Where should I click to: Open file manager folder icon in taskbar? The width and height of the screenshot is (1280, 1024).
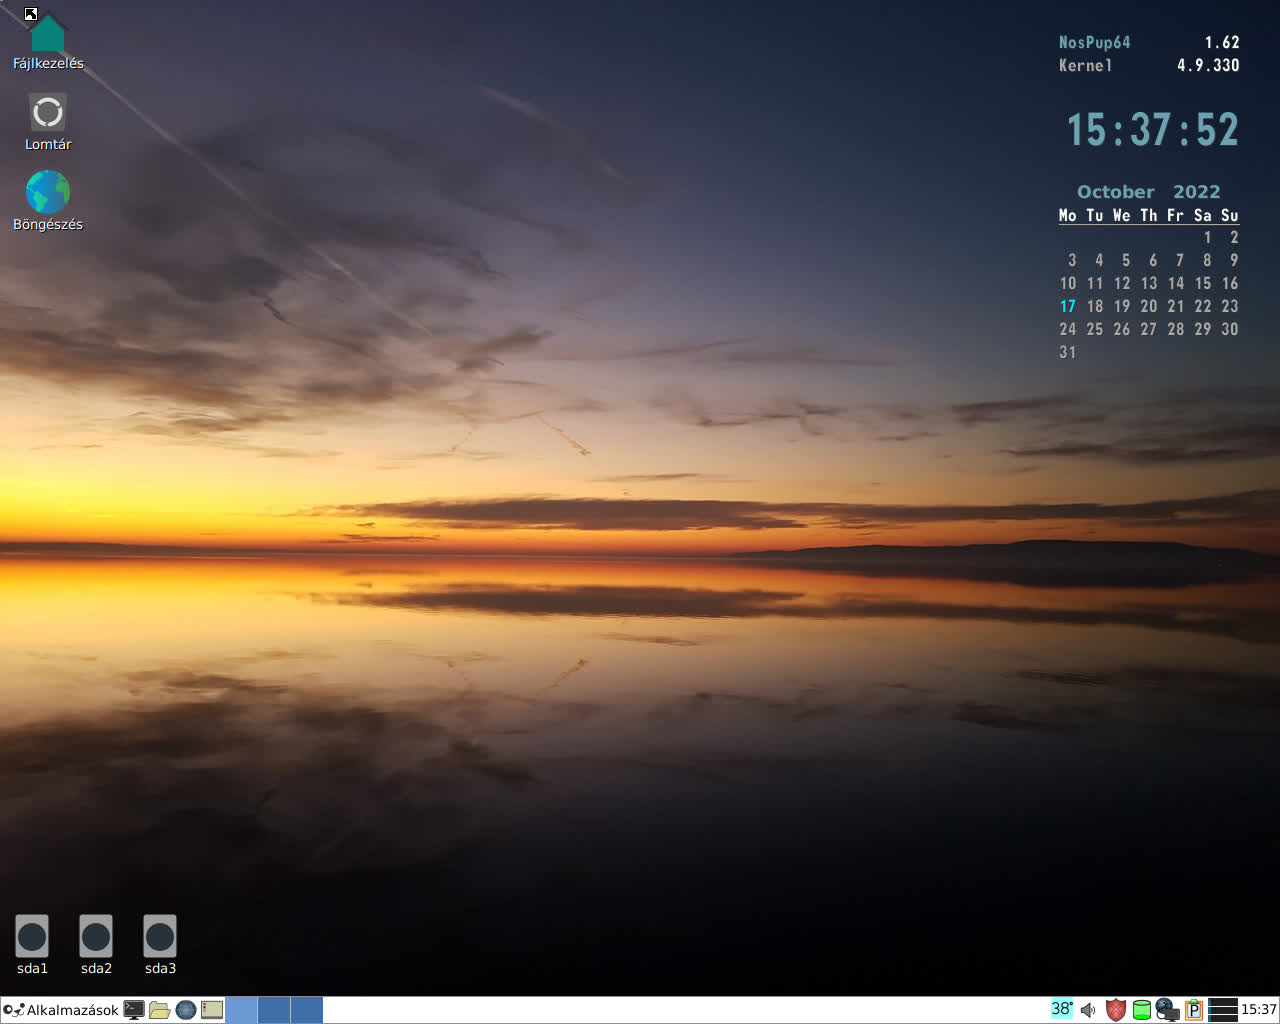(159, 1010)
